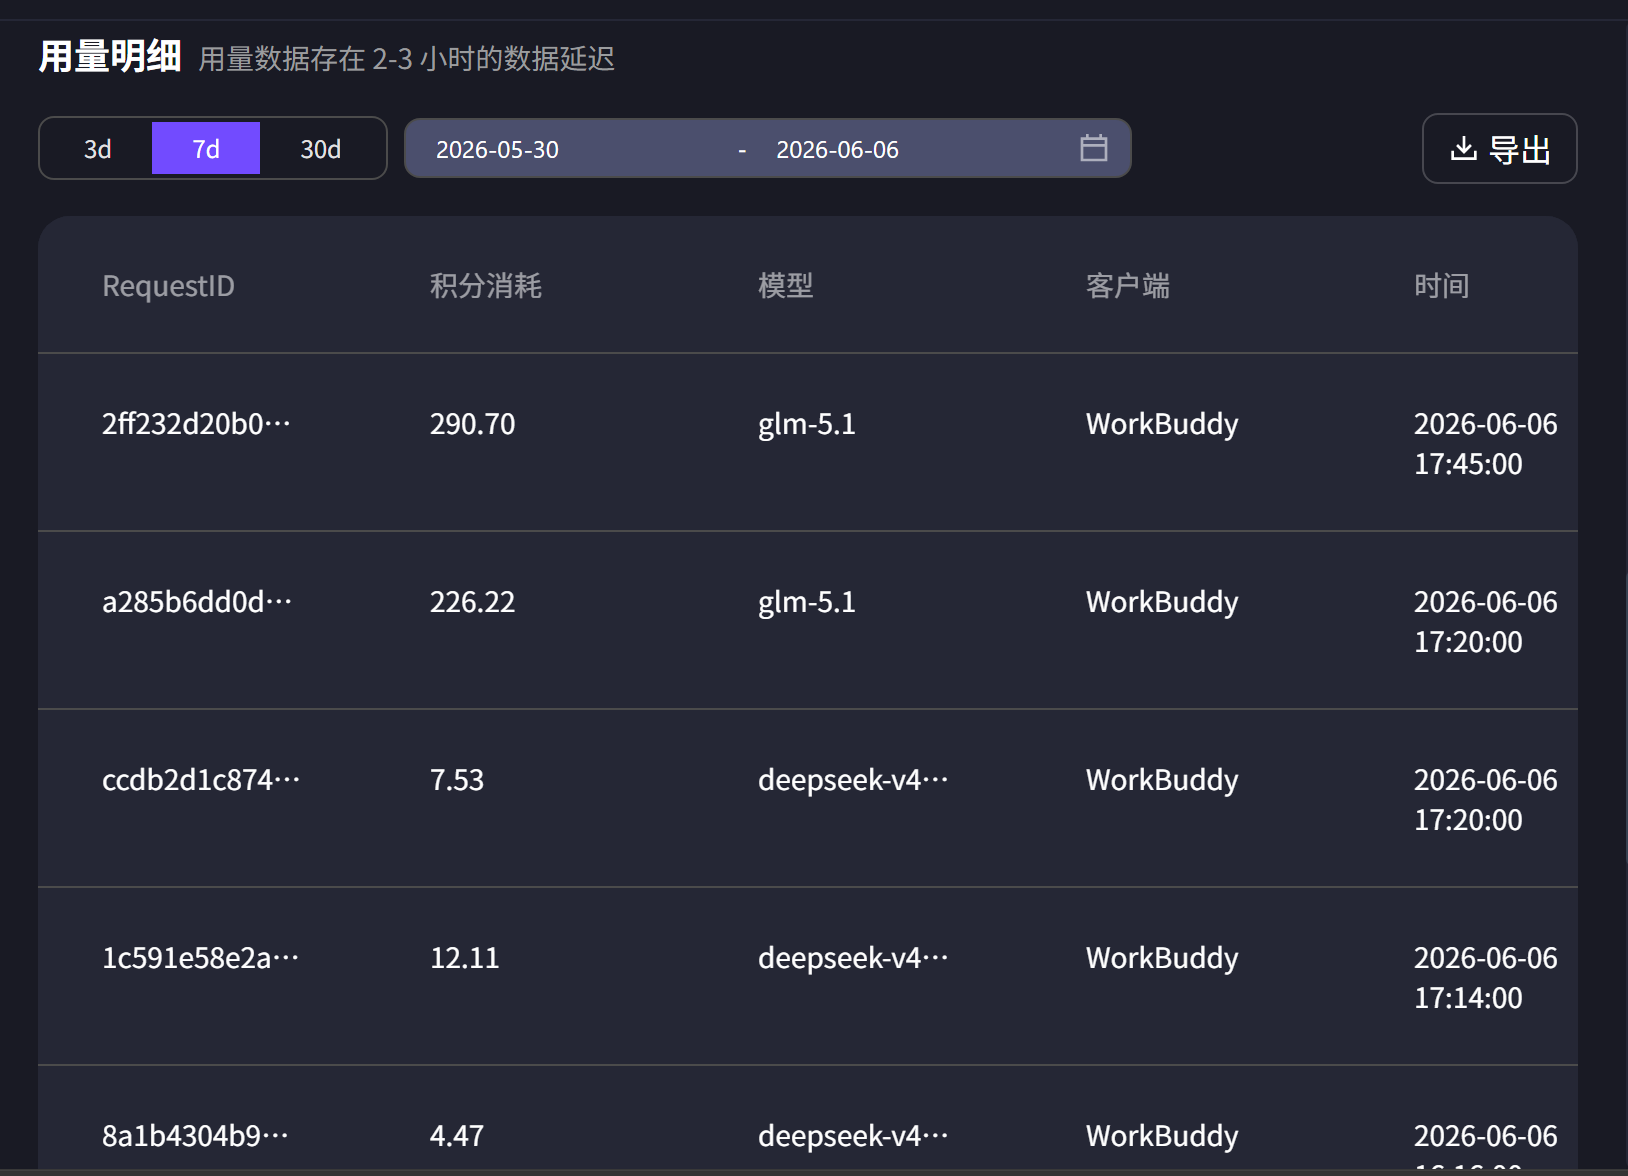Select the 30d time range tab
The height and width of the screenshot is (1176, 1628).
point(321,149)
